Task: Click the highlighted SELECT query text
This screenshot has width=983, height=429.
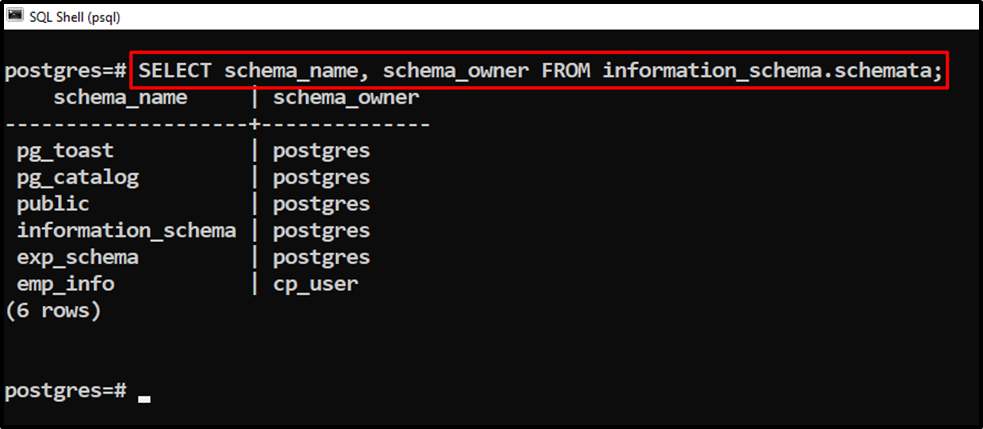Action: point(540,71)
